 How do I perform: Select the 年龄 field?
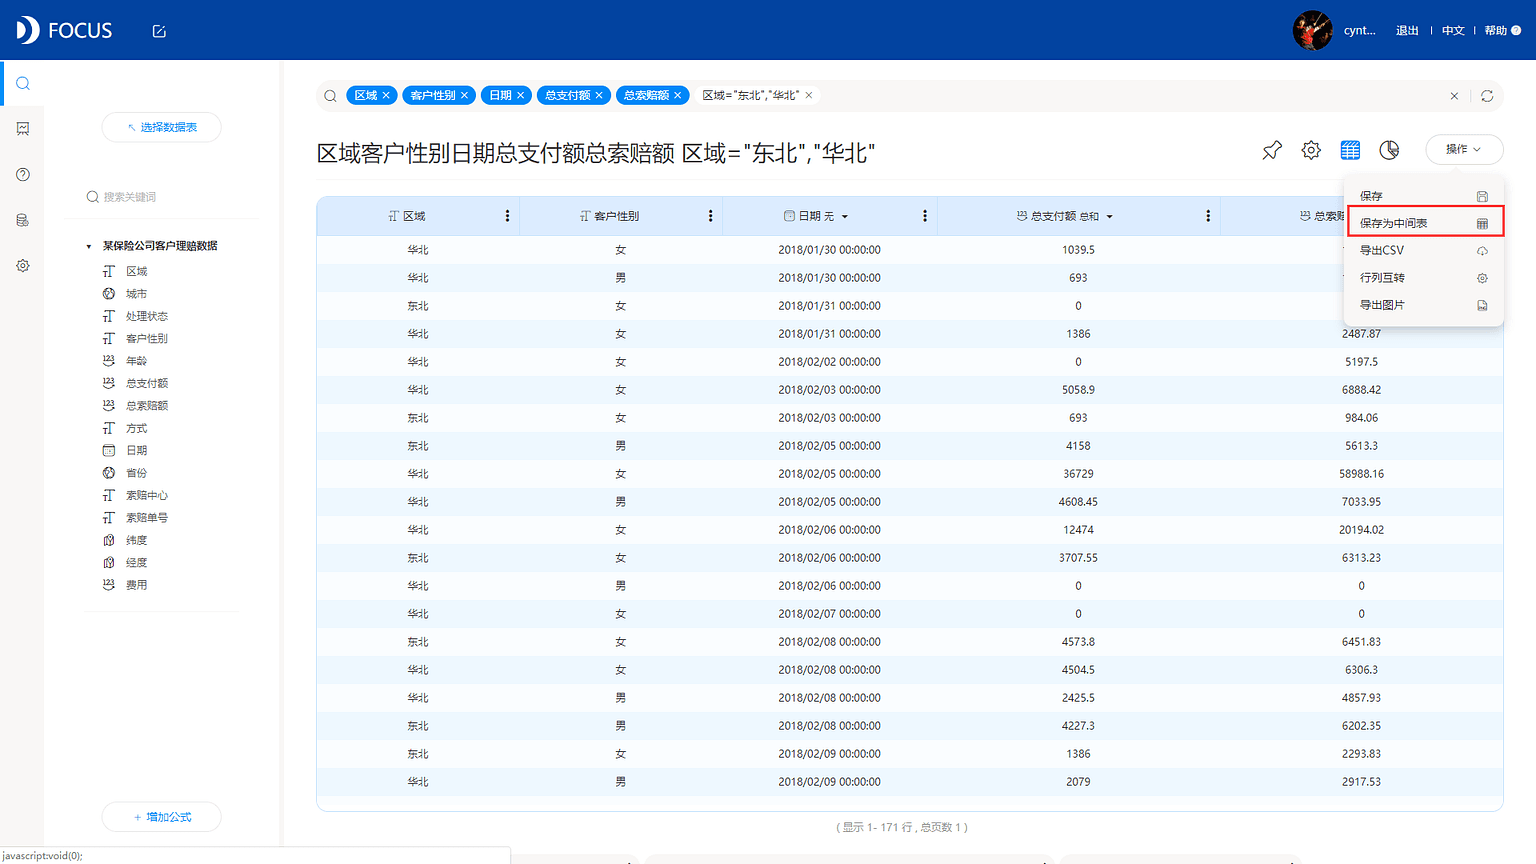tap(137, 361)
